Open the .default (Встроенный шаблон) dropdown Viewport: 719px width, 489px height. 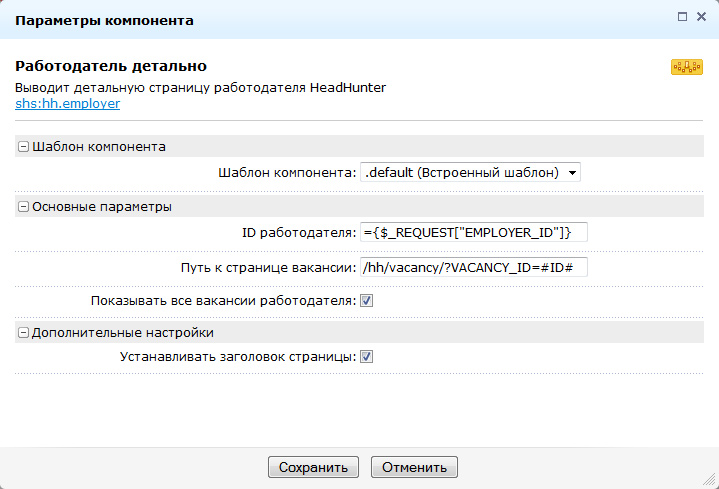pyautogui.click(x=470, y=172)
